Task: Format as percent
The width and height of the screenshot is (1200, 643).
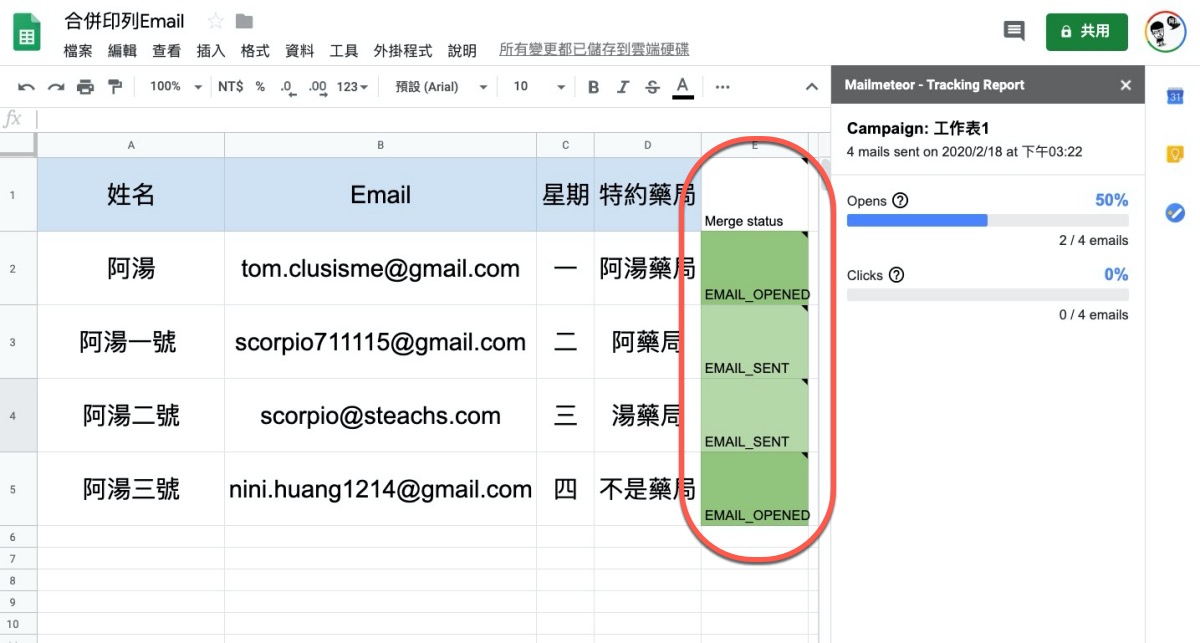Action: pos(260,87)
